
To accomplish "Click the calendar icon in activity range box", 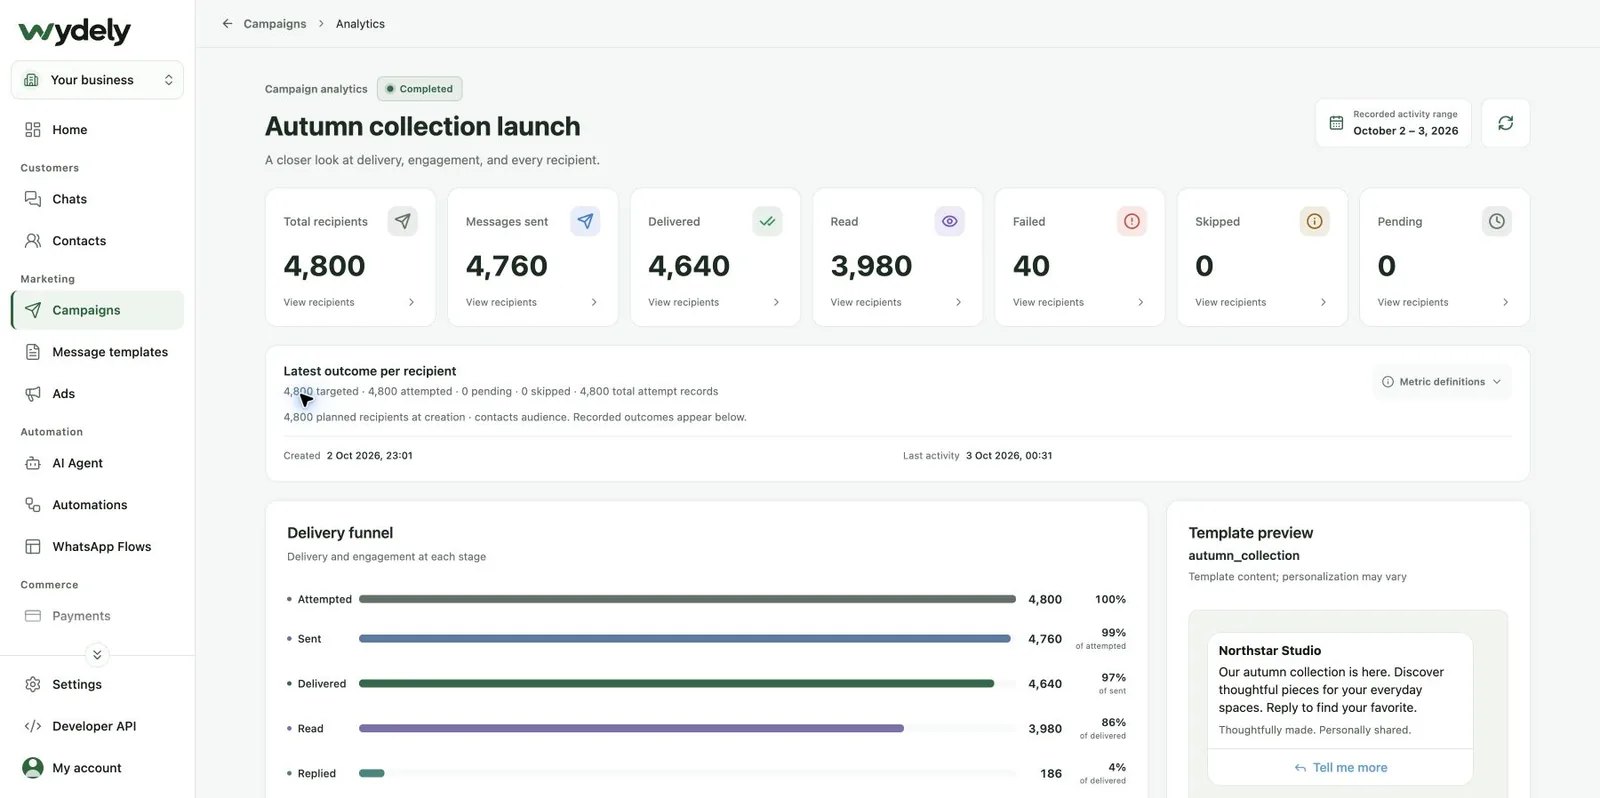I will click(1336, 123).
